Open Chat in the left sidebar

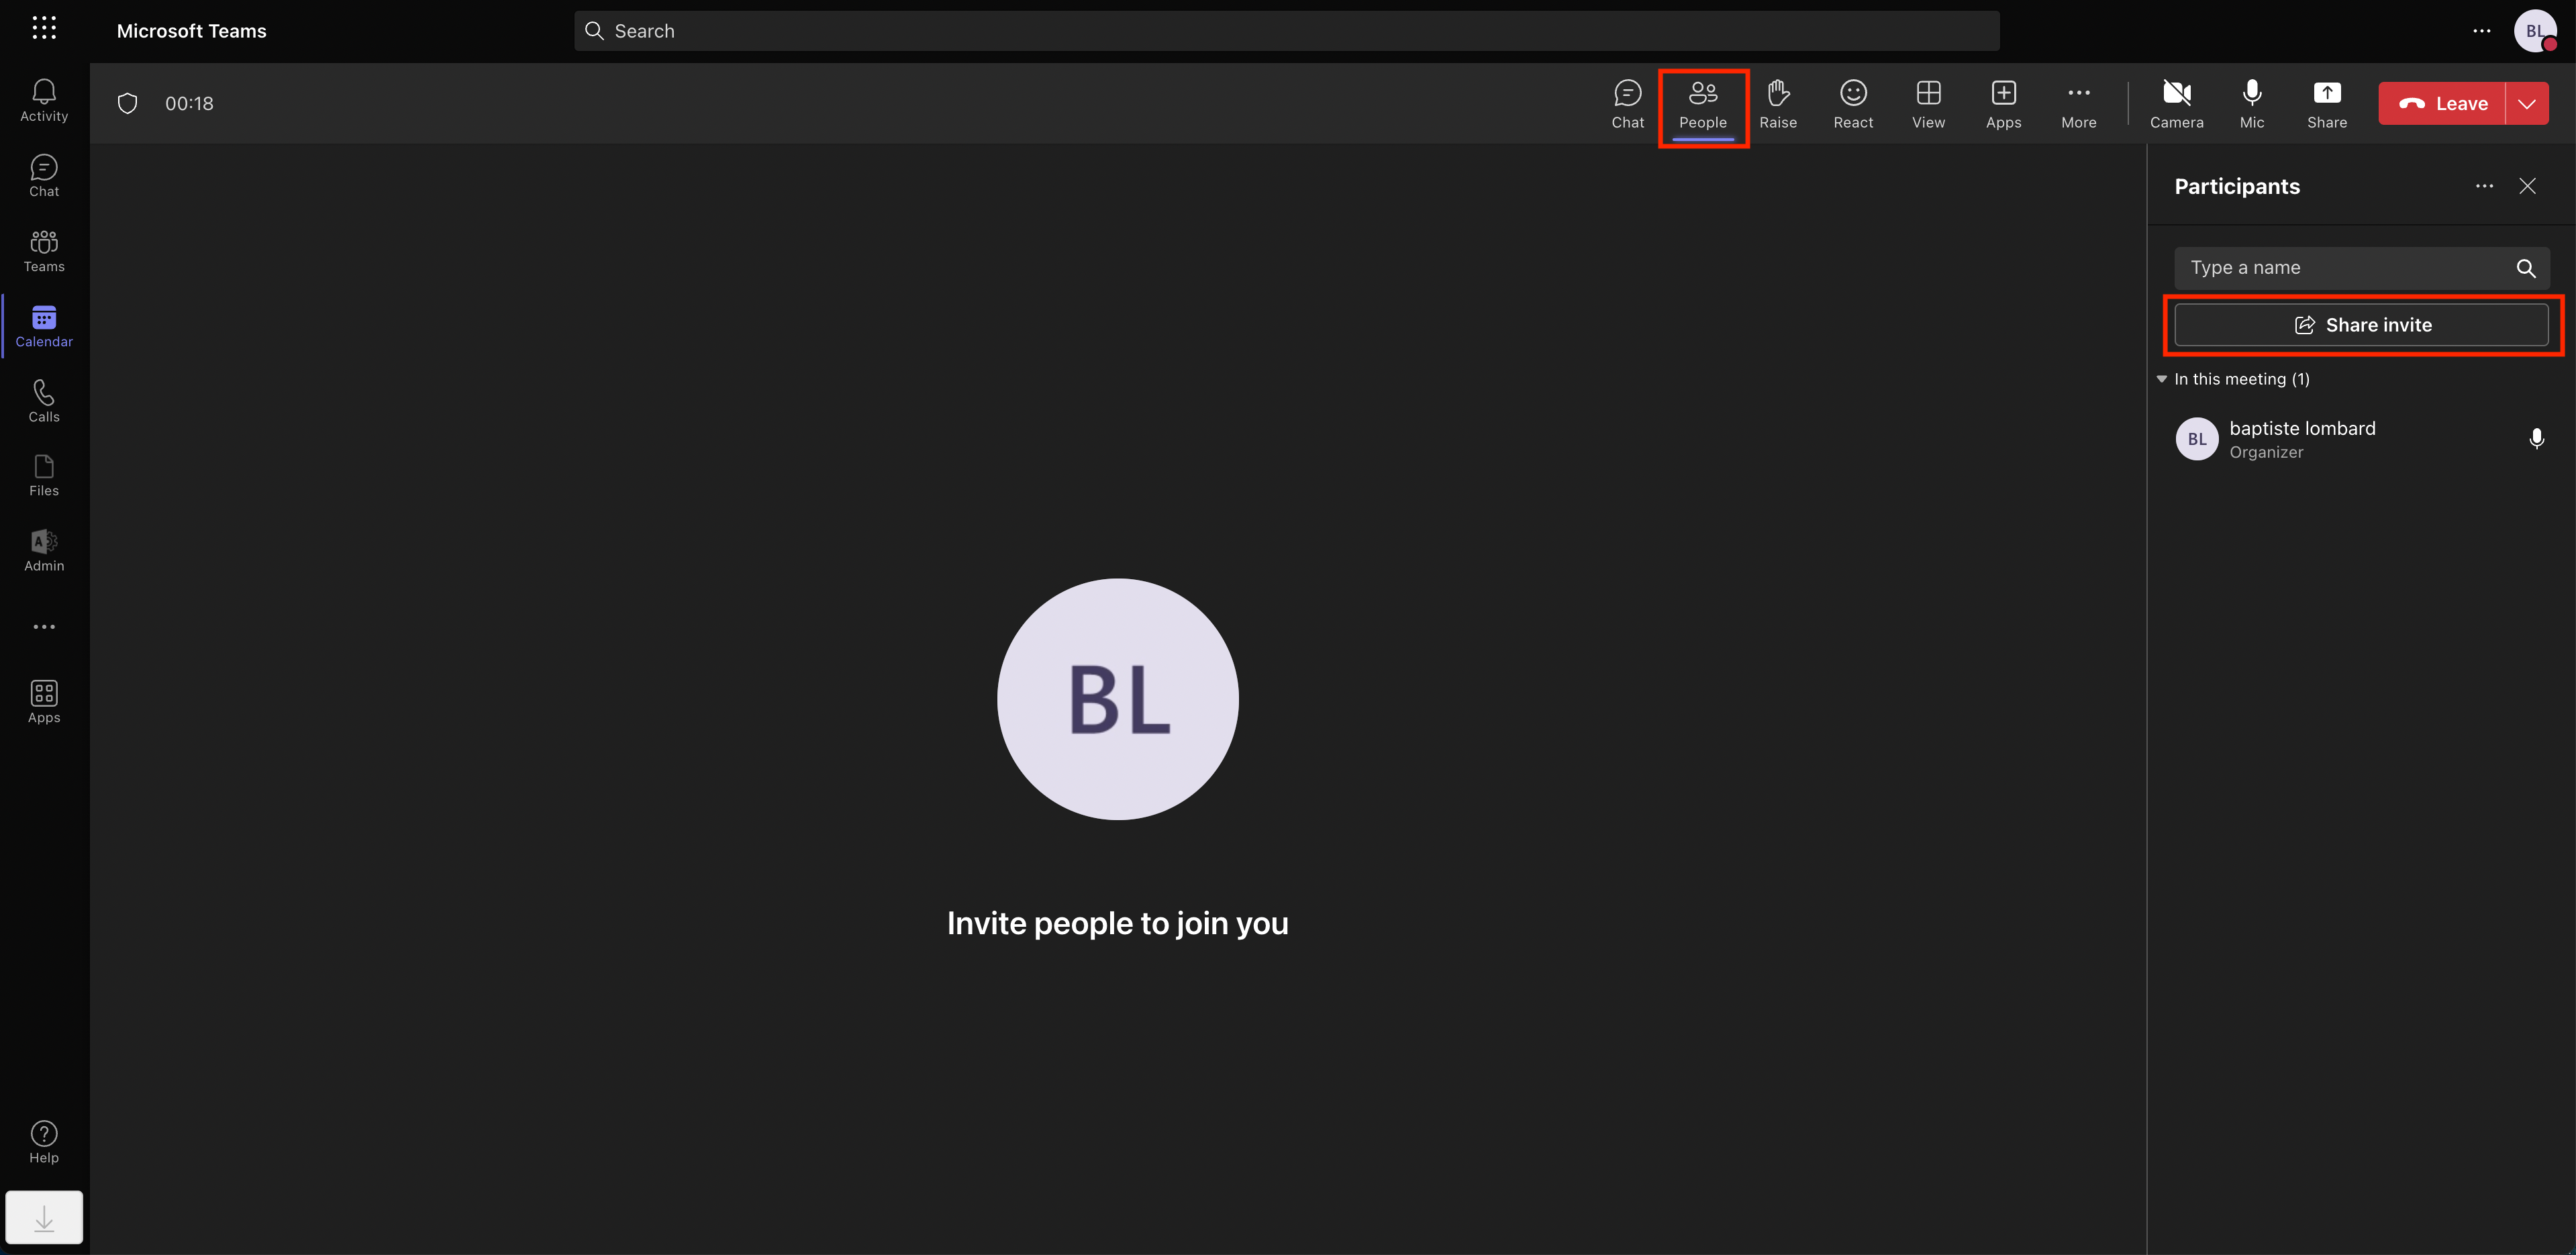click(x=44, y=176)
